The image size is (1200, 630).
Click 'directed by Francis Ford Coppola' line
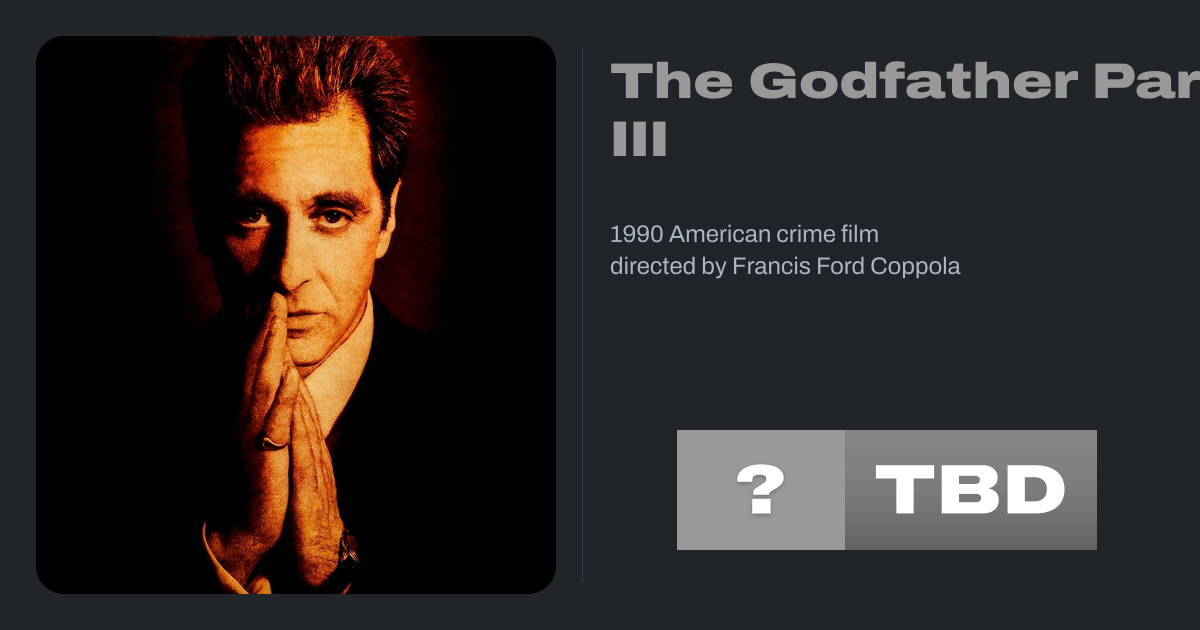[x=785, y=267]
